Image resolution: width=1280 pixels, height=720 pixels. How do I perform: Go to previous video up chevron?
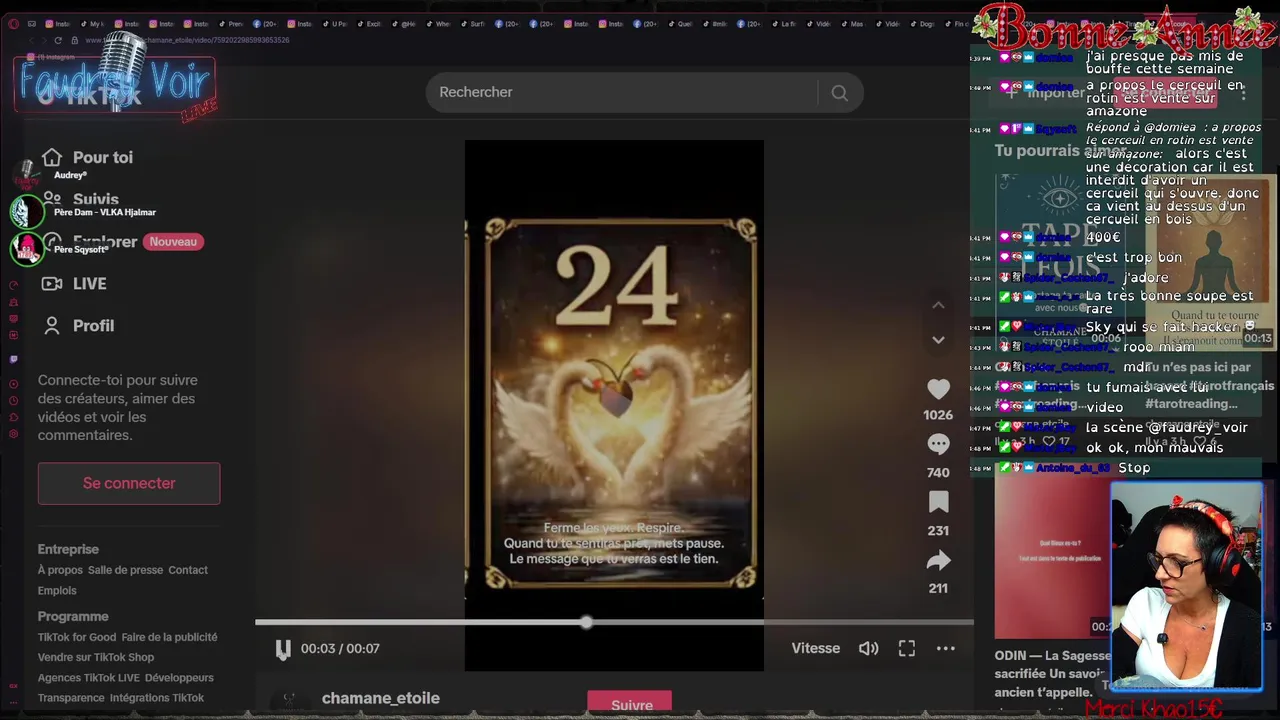[x=938, y=304]
